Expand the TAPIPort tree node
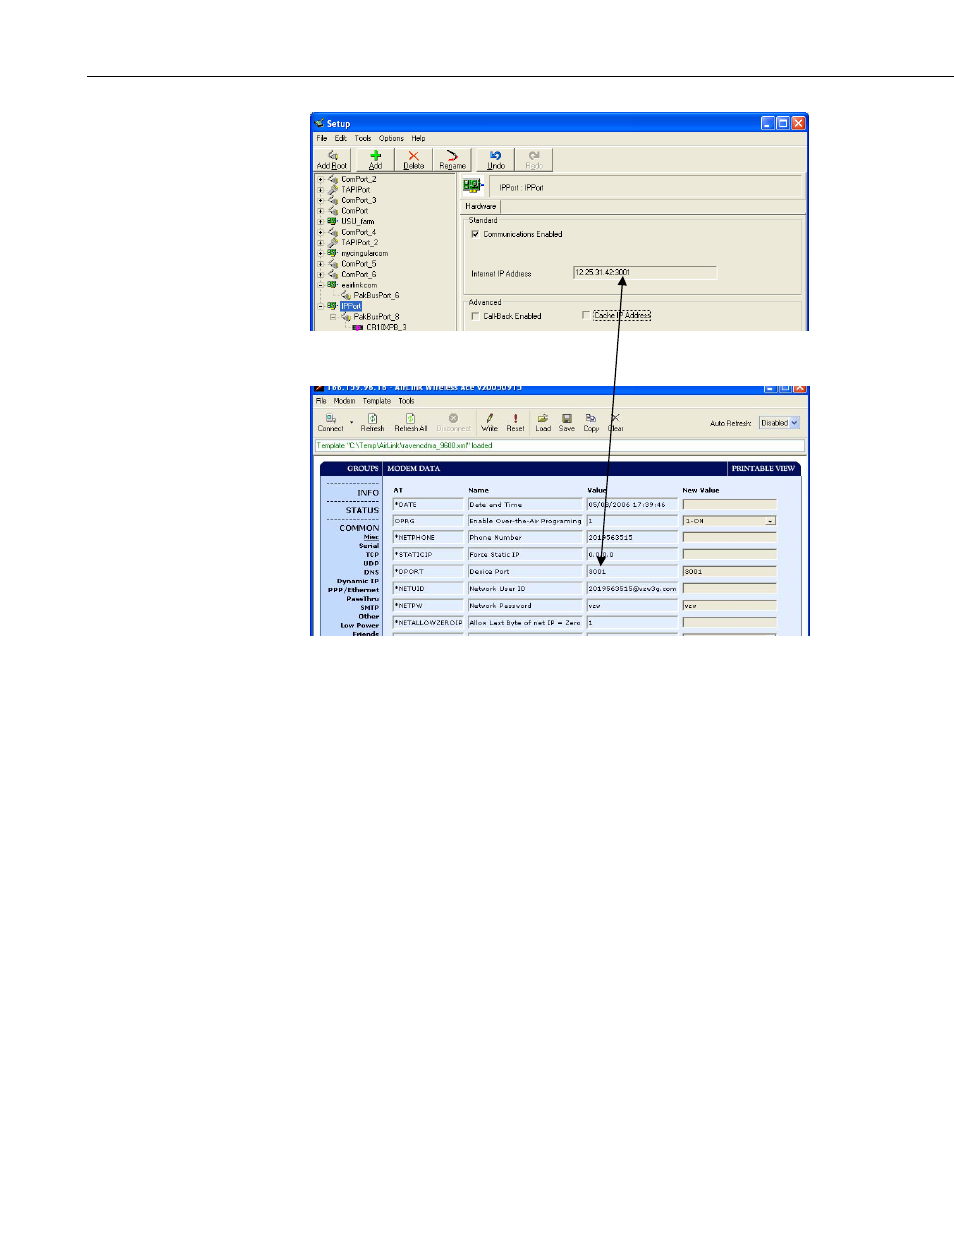 coord(320,190)
